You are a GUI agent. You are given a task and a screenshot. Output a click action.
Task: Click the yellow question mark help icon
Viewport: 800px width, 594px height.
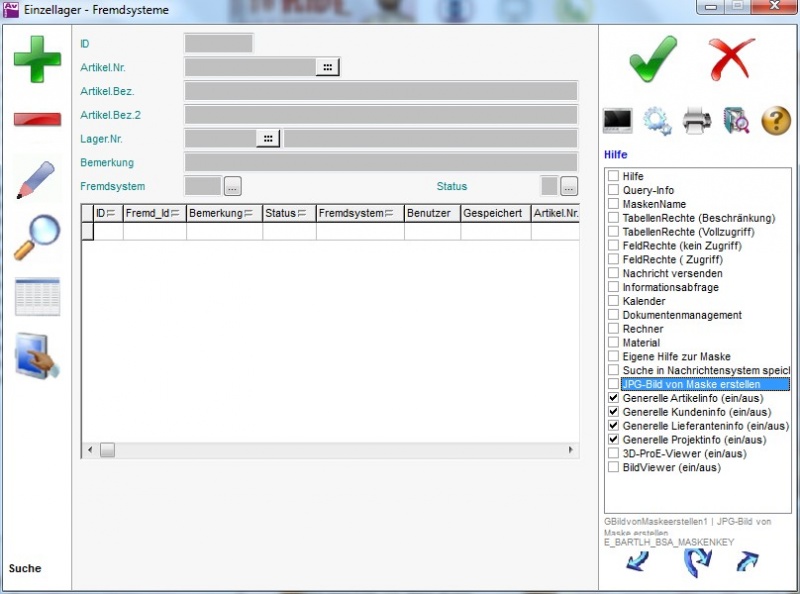[x=776, y=121]
